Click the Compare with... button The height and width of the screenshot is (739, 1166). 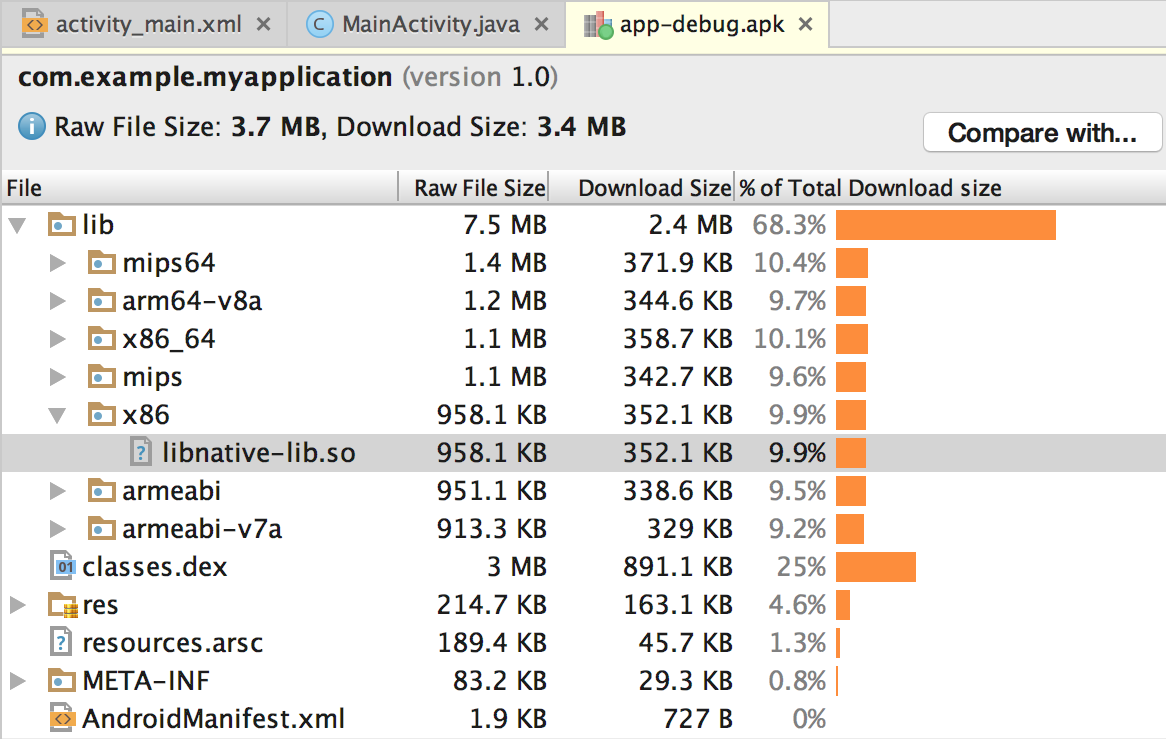pyautogui.click(x=1042, y=133)
